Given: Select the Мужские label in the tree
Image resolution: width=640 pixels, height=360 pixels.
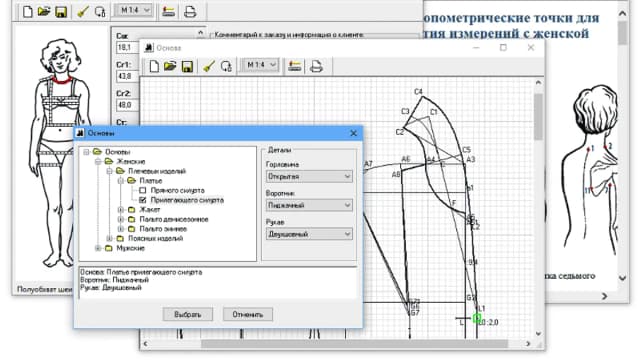Looking at the screenshot, I should 131,248.
